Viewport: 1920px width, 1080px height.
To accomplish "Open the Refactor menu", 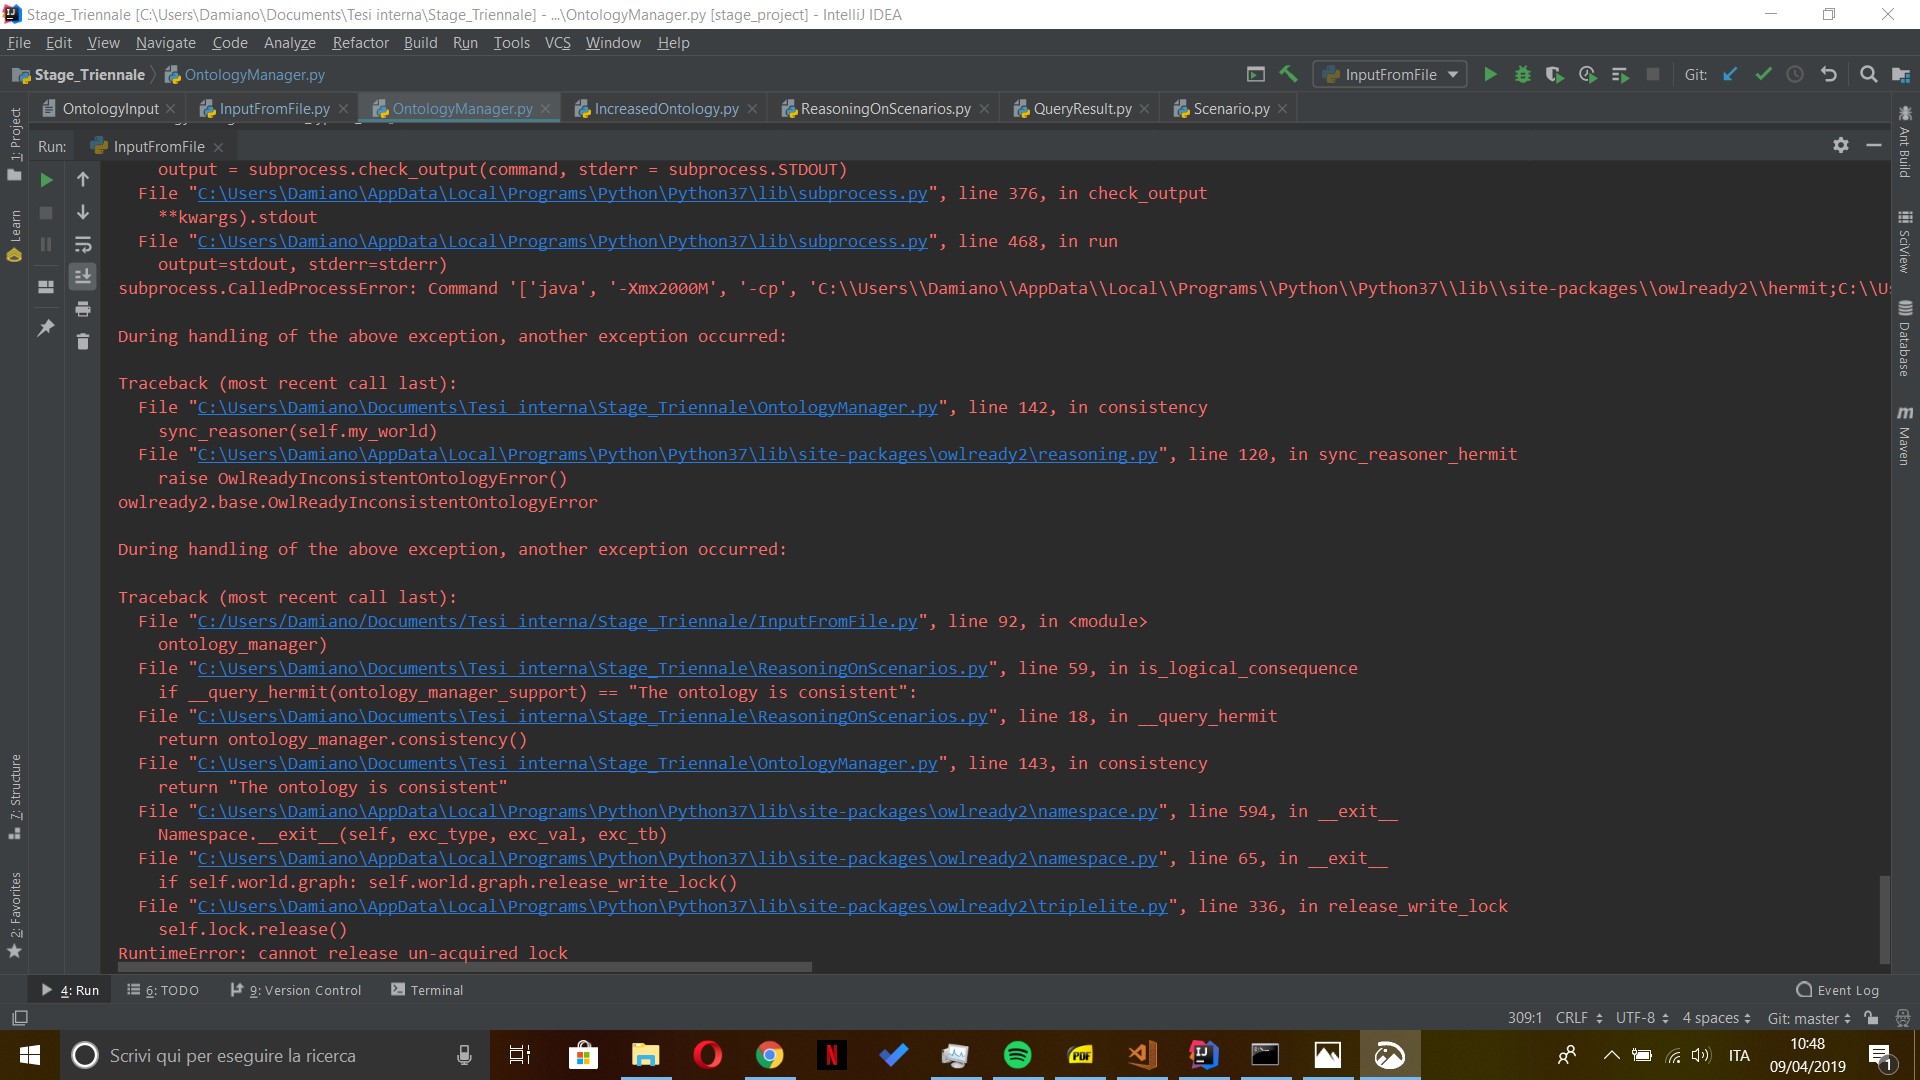I will click(360, 43).
